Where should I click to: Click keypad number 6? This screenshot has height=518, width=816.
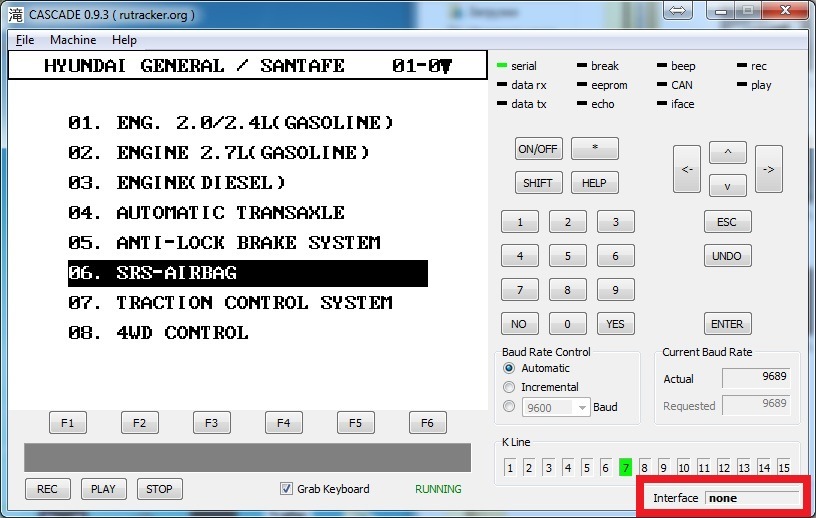[x=615, y=256]
